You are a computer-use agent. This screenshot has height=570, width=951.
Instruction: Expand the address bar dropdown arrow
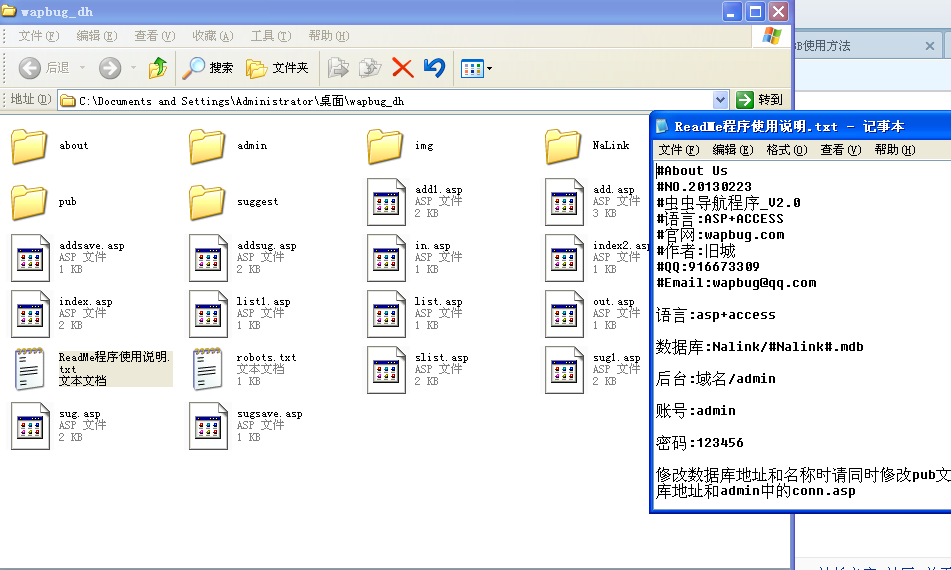(720, 100)
